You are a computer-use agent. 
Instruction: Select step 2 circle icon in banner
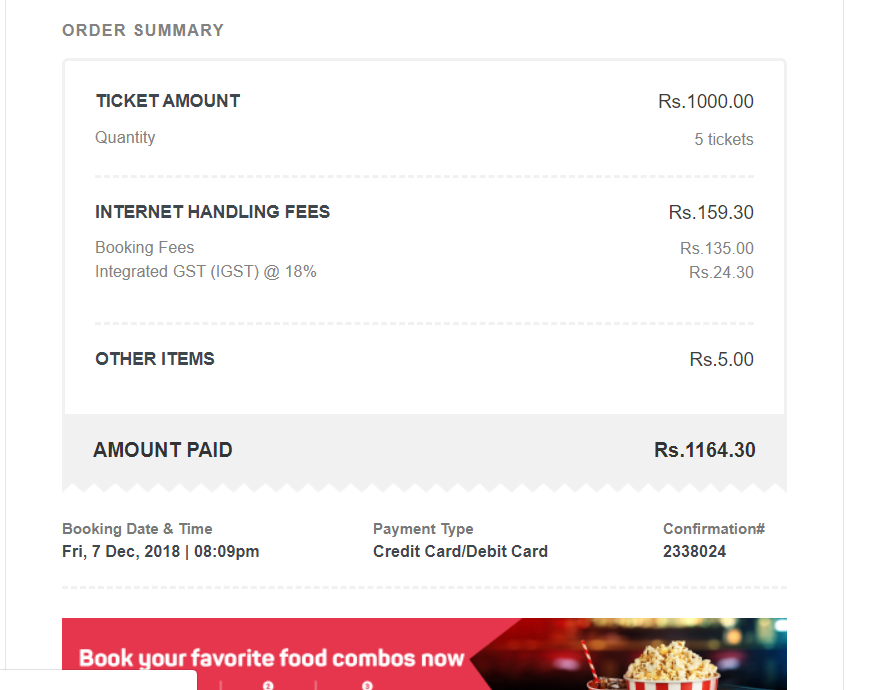point(268,686)
